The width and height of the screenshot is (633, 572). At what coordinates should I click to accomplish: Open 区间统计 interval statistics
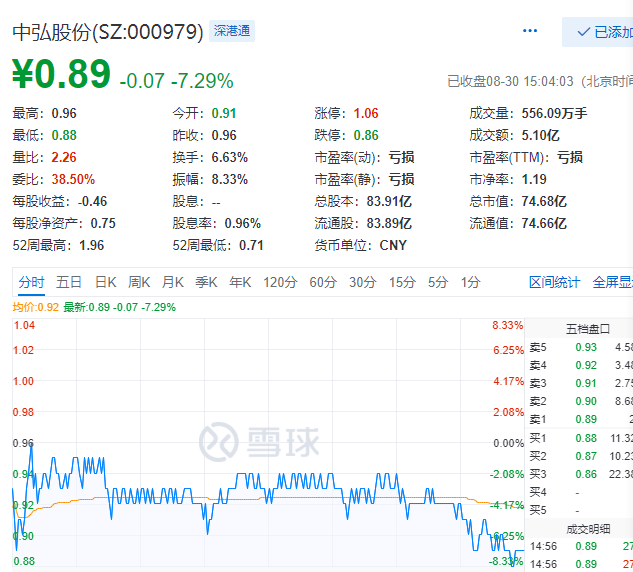pos(554,282)
